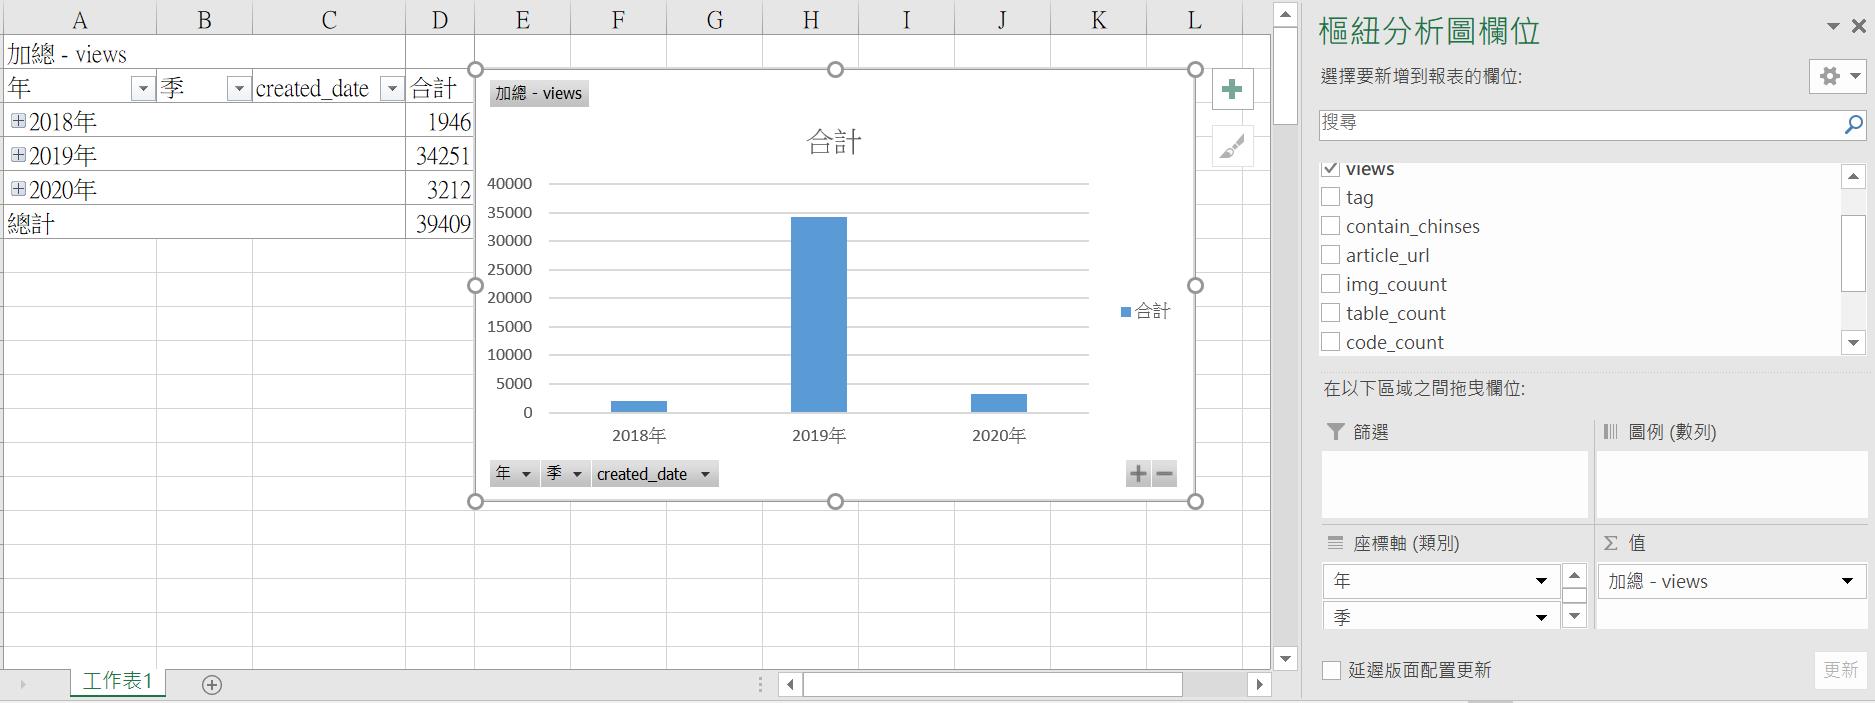Image resolution: width=1875 pixels, height=703 pixels.
Task: Open 年 field dropdown in axis area
Action: pyautogui.click(x=1541, y=581)
